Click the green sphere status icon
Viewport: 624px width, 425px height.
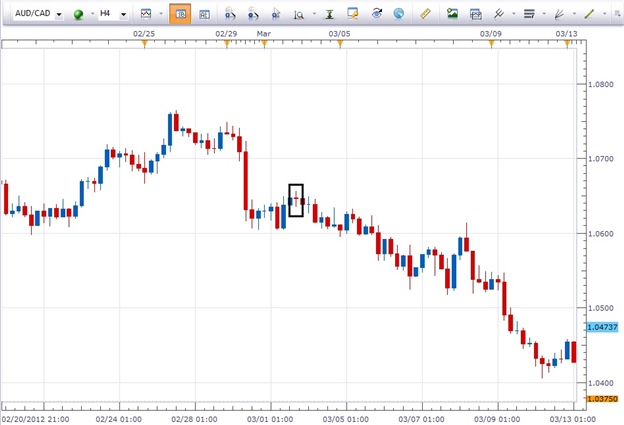click(x=78, y=14)
